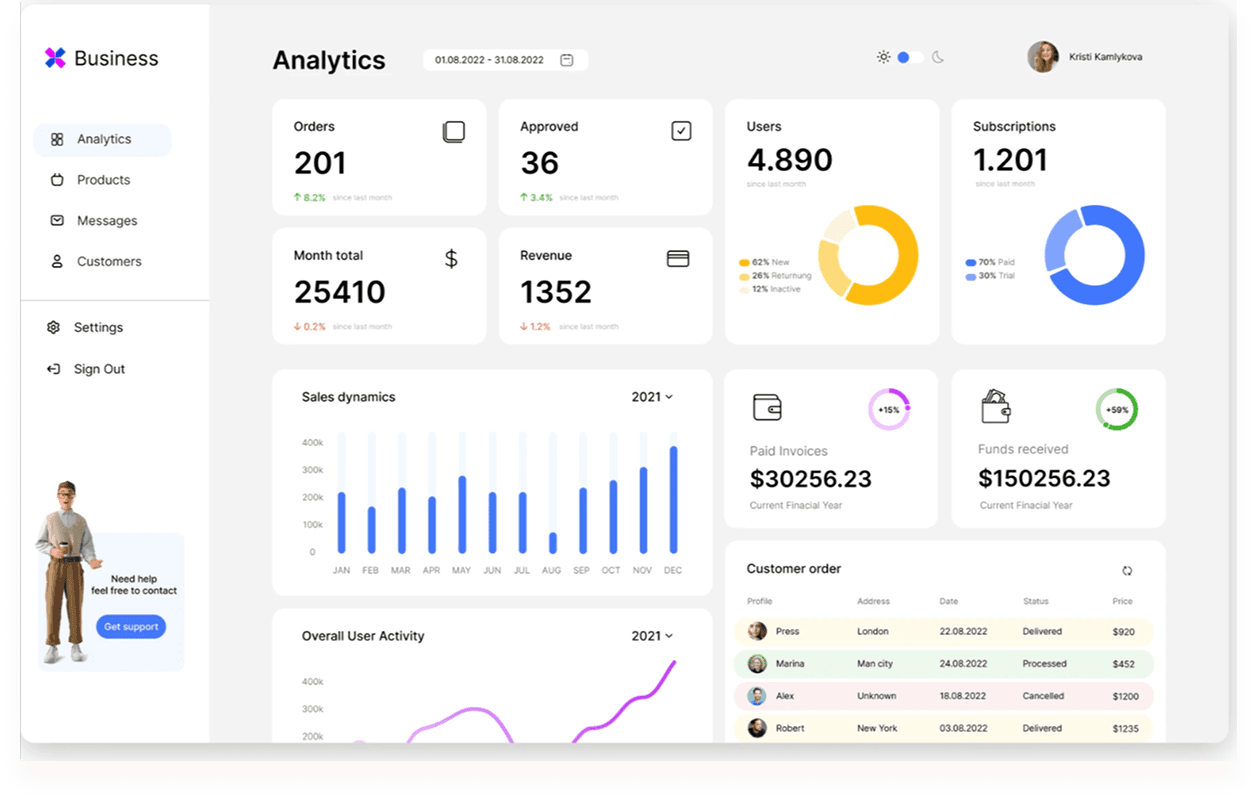The width and height of the screenshot is (1257, 801).
Task: Open the 2021 dropdown on Overall User Activity
Action: pyautogui.click(x=651, y=635)
